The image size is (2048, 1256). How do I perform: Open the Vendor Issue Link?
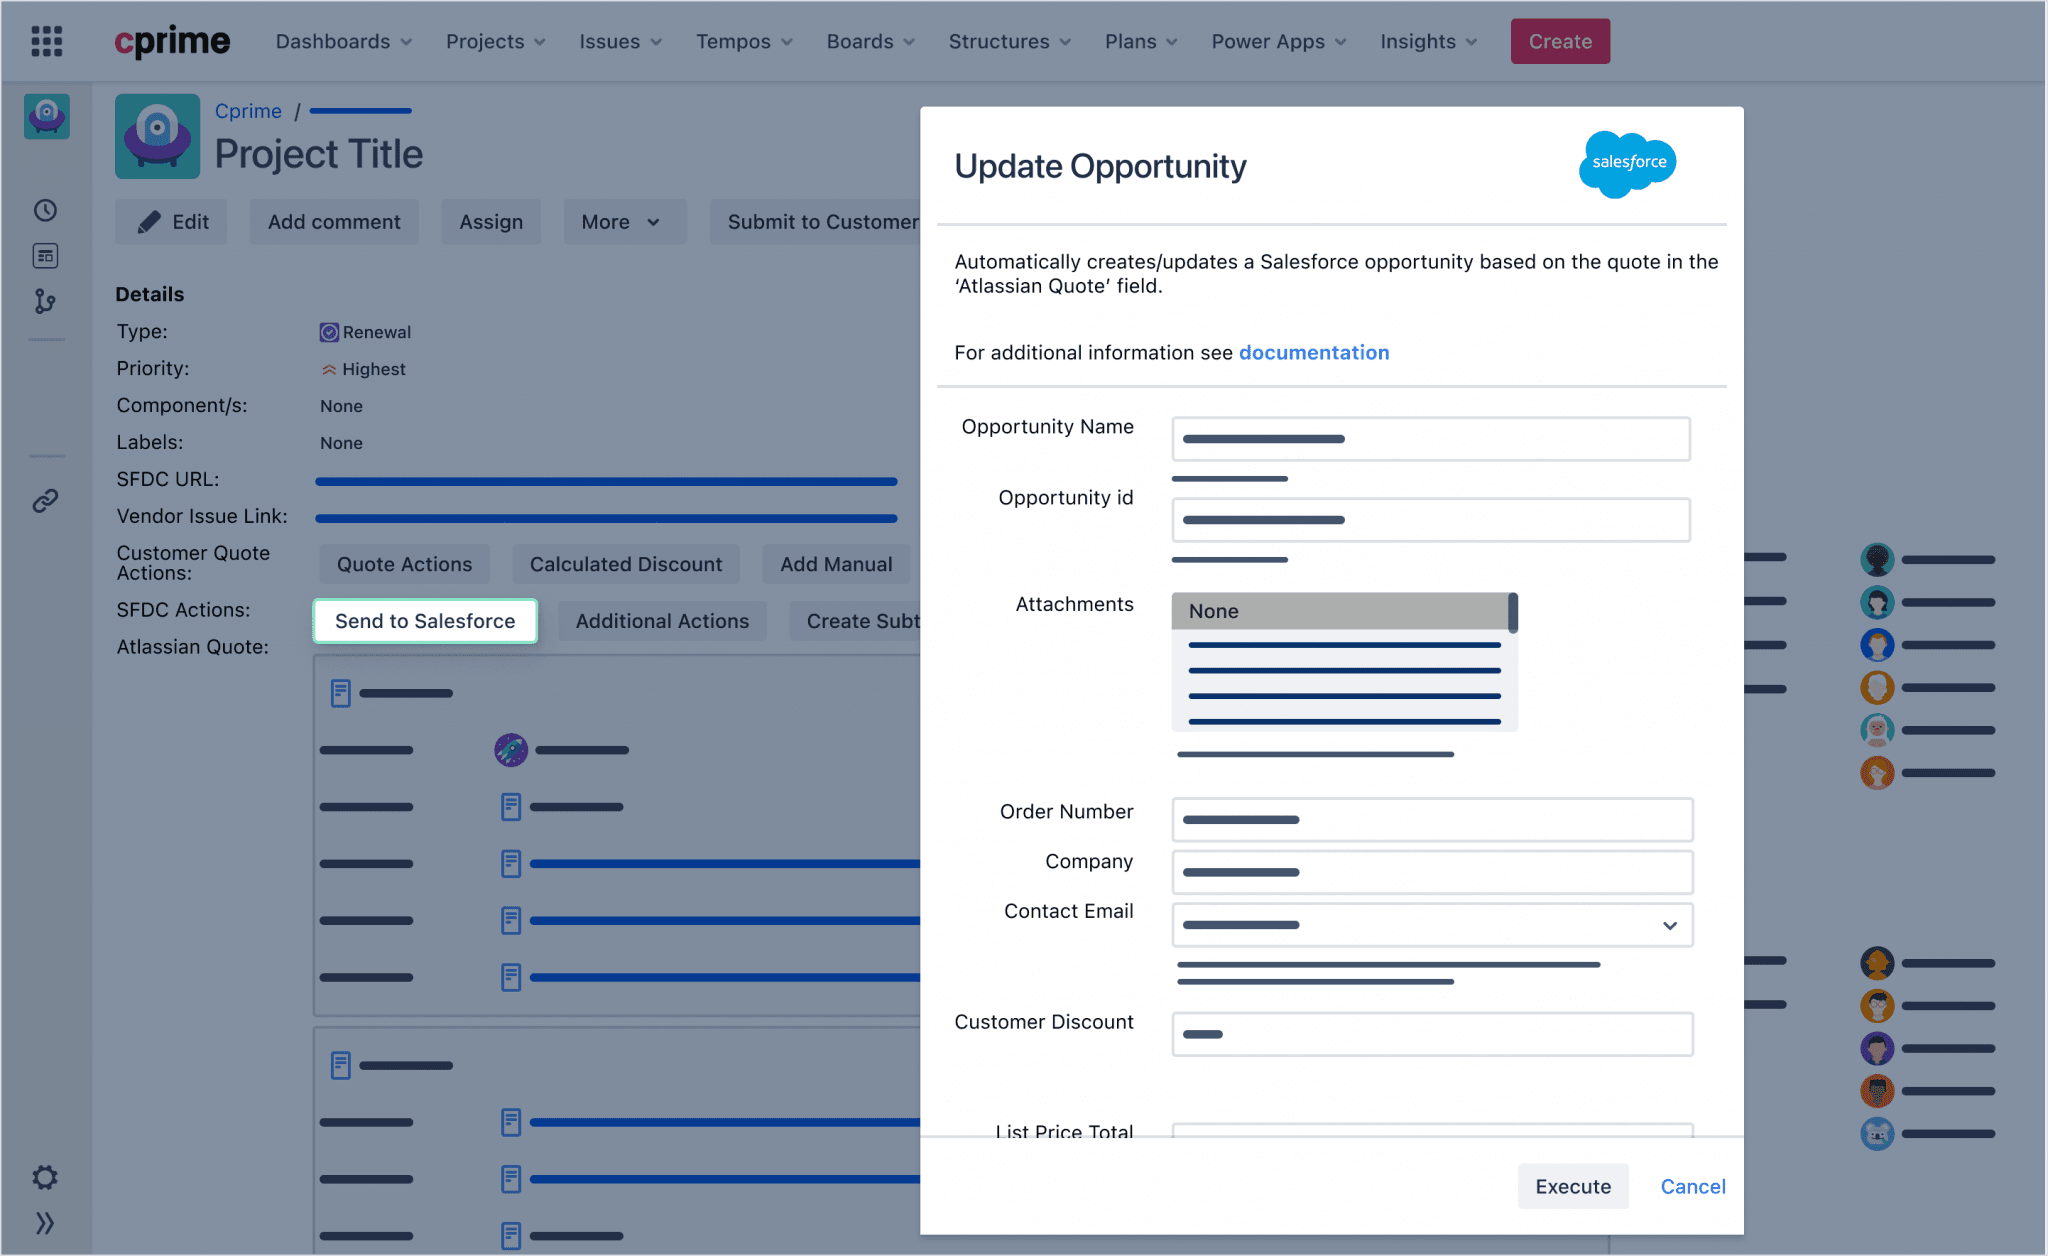[x=606, y=518]
